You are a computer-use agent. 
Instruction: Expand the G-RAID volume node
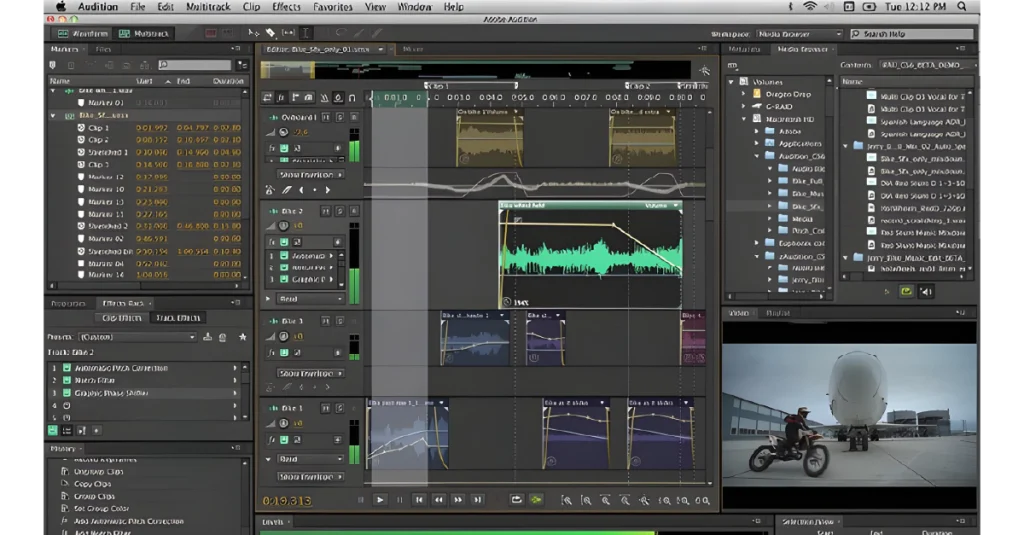pos(744,106)
